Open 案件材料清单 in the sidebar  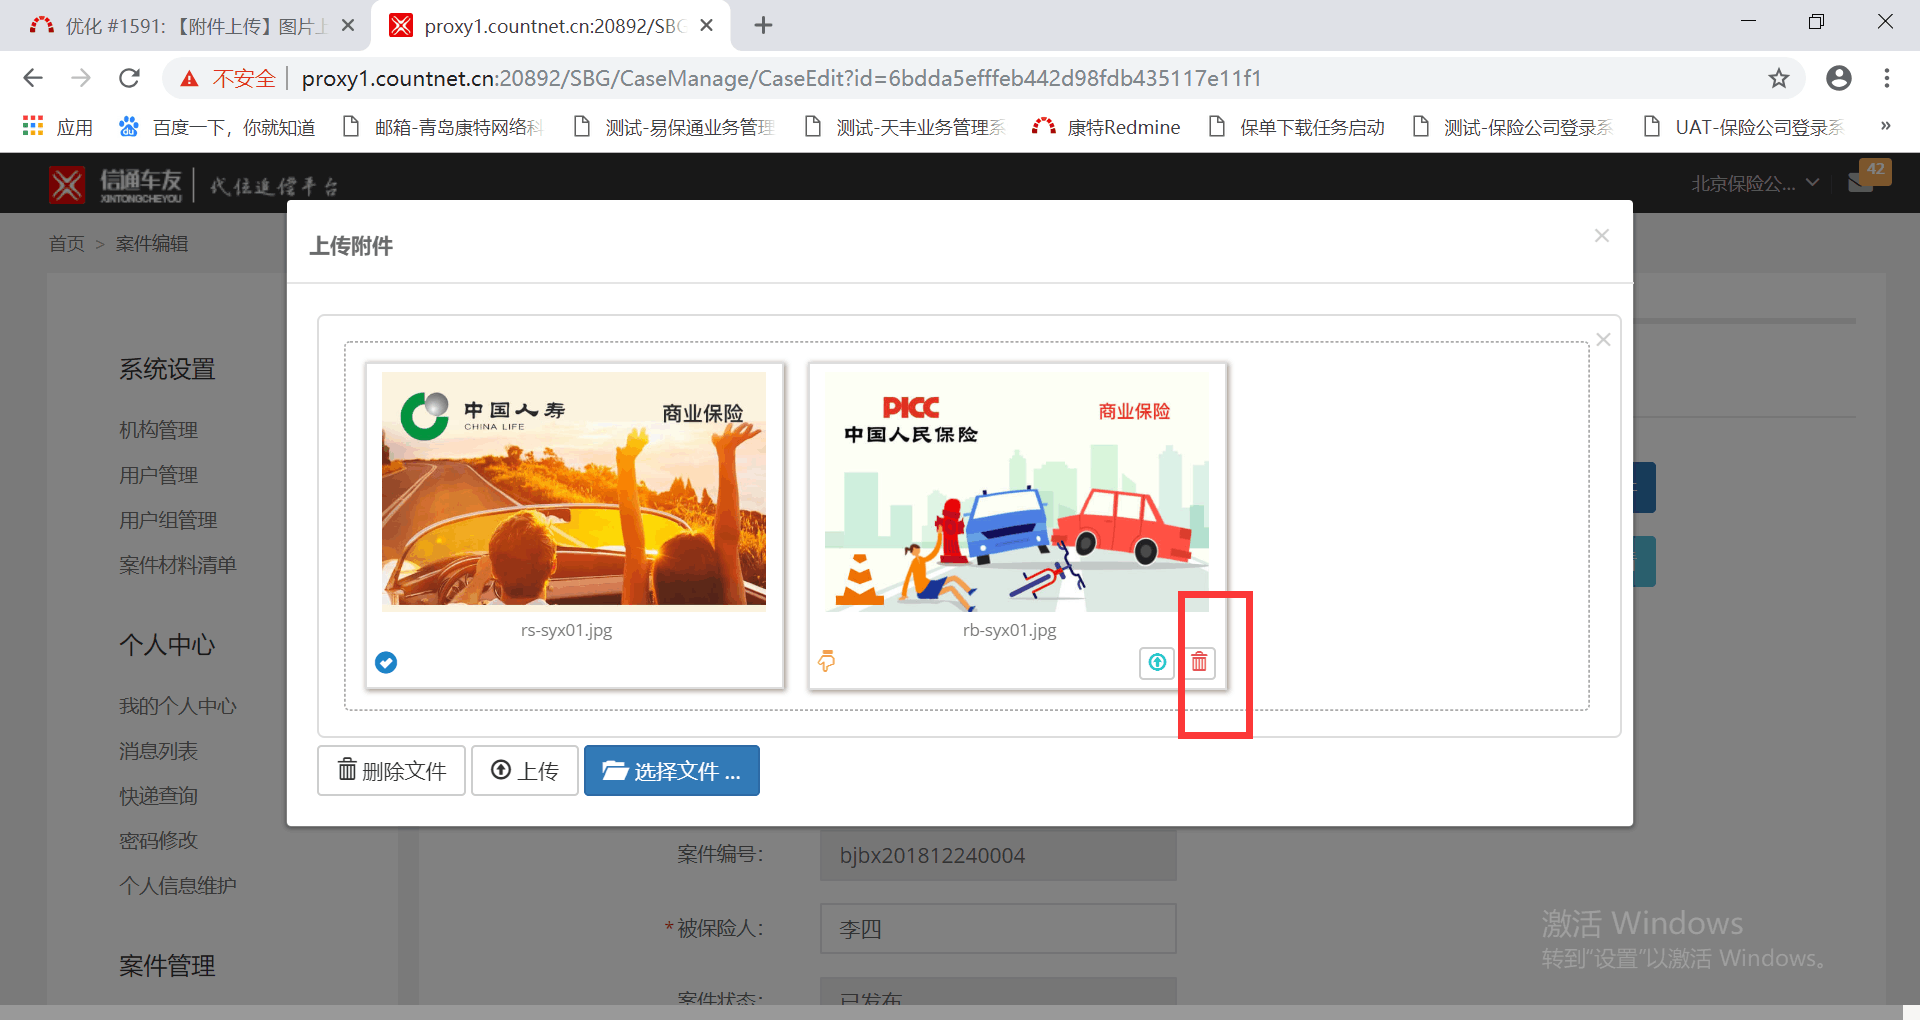(178, 565)
